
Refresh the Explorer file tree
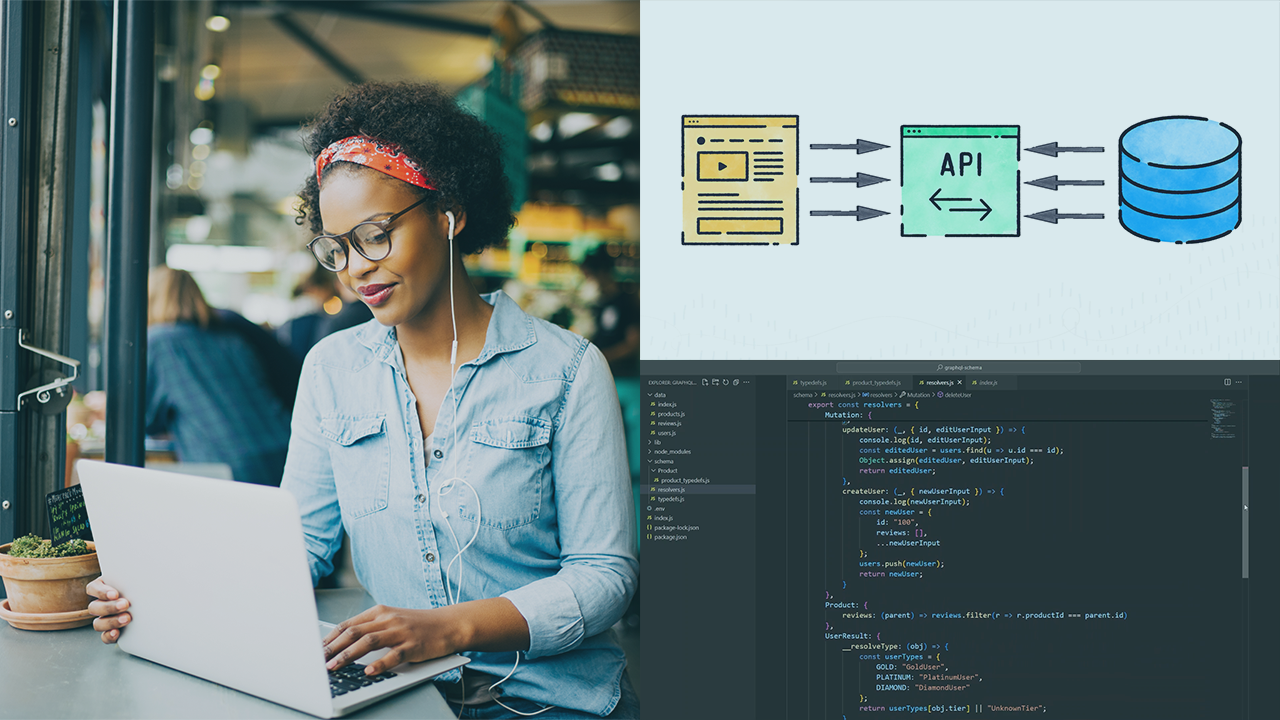[725, 382]
